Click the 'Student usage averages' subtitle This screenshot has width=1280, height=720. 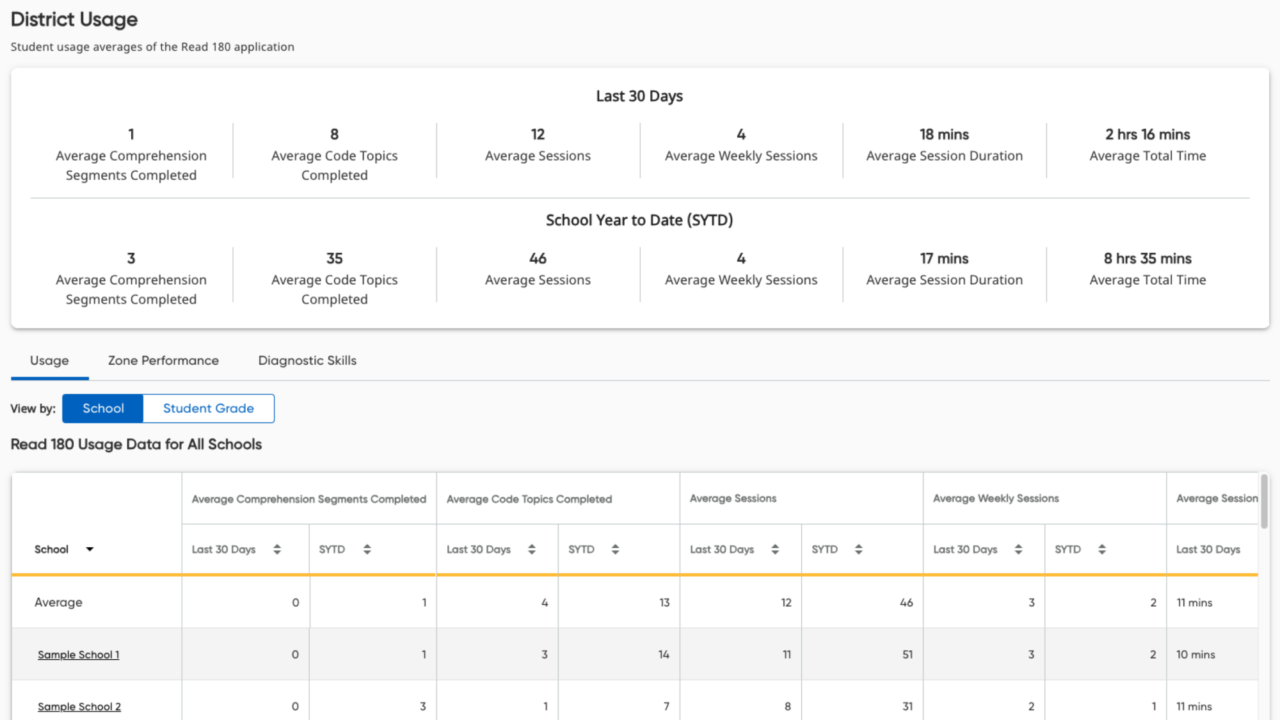152,47
